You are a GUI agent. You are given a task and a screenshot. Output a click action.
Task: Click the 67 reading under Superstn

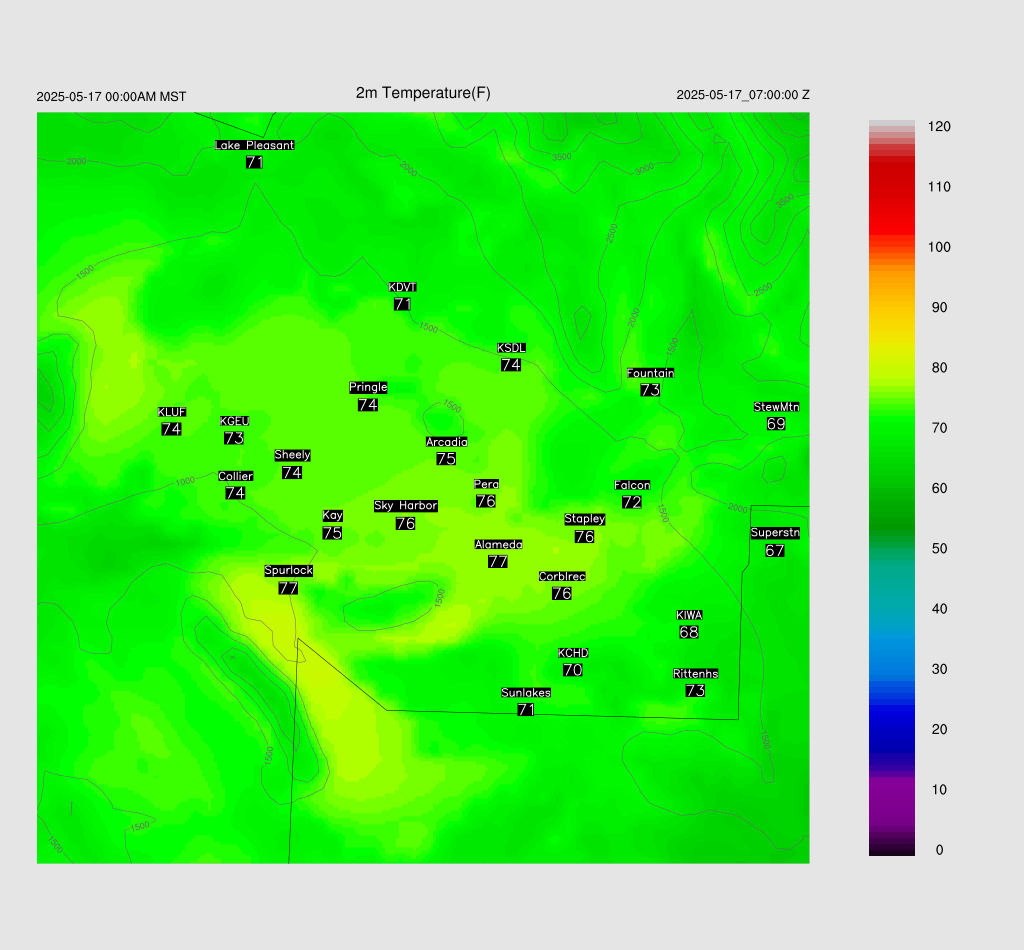pyautogui.click(x=775, y=550)
